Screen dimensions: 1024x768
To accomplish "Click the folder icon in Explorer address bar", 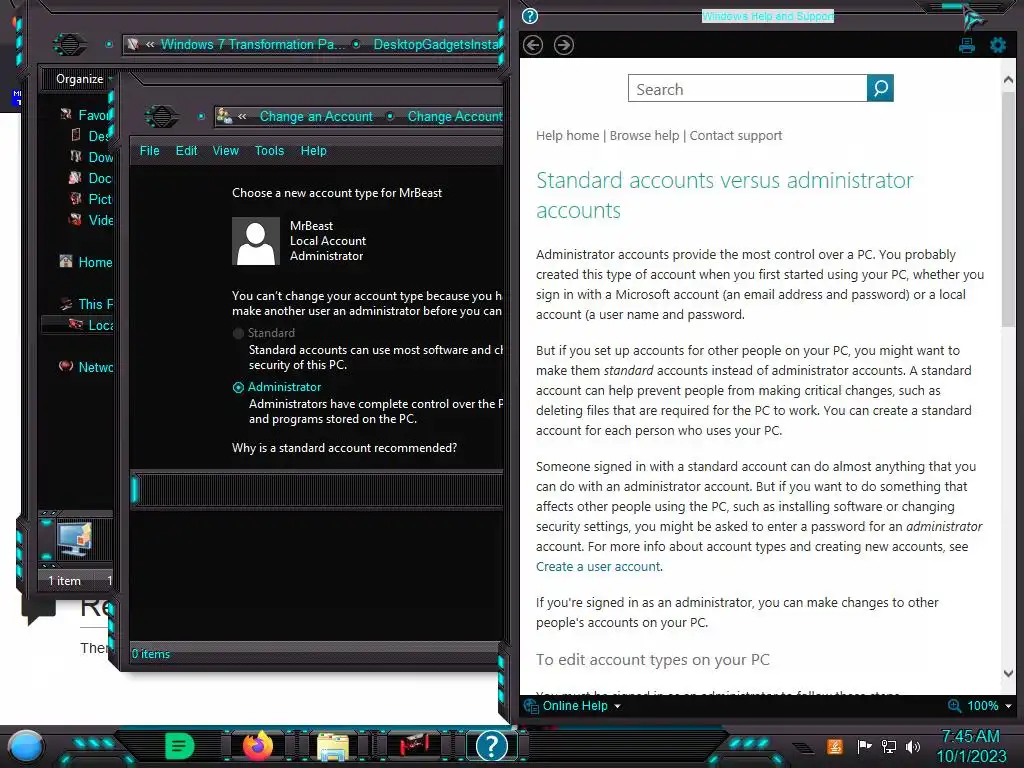I will 133,44.
